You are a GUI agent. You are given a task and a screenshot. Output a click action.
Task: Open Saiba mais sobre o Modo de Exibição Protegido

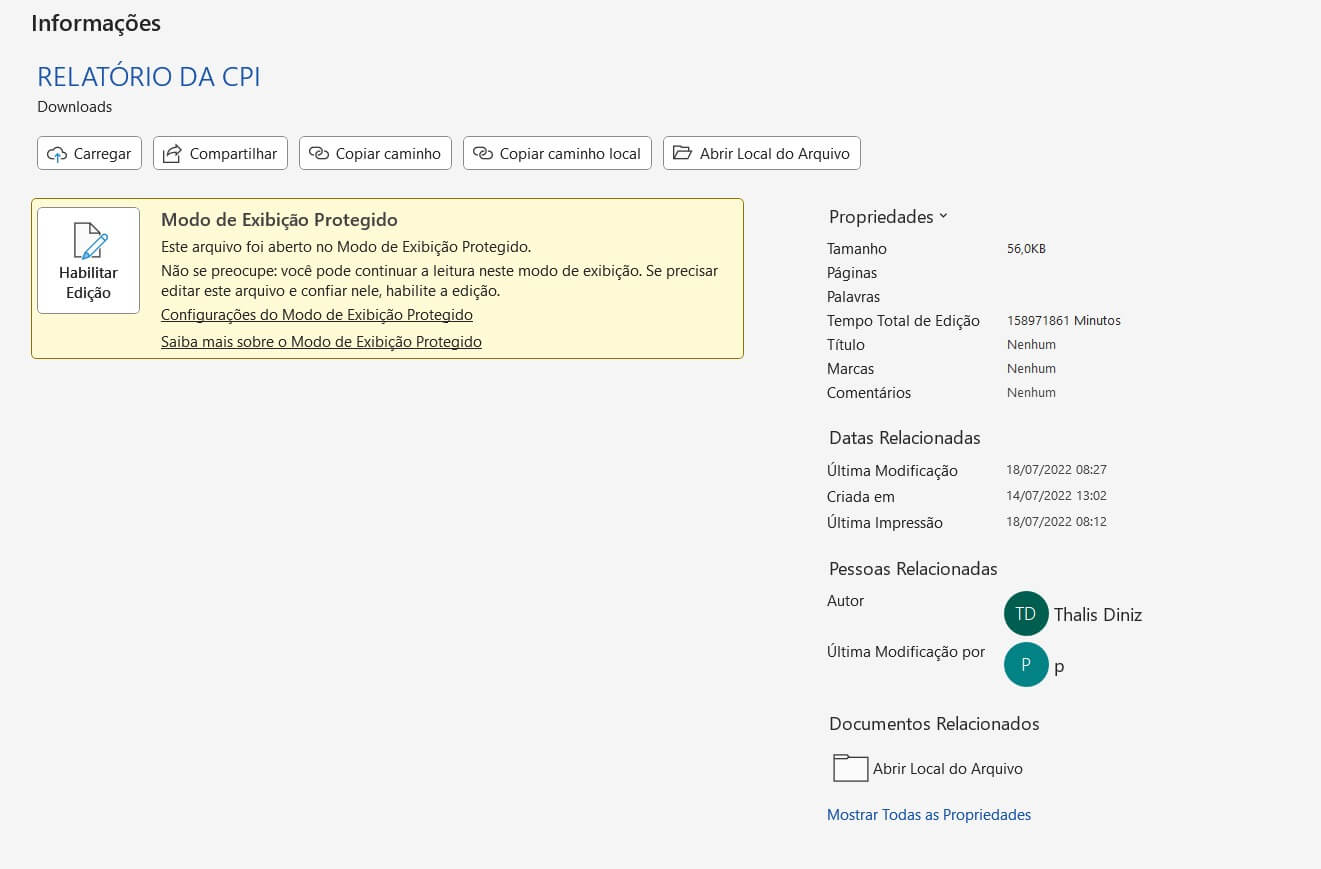click(321, 342)
